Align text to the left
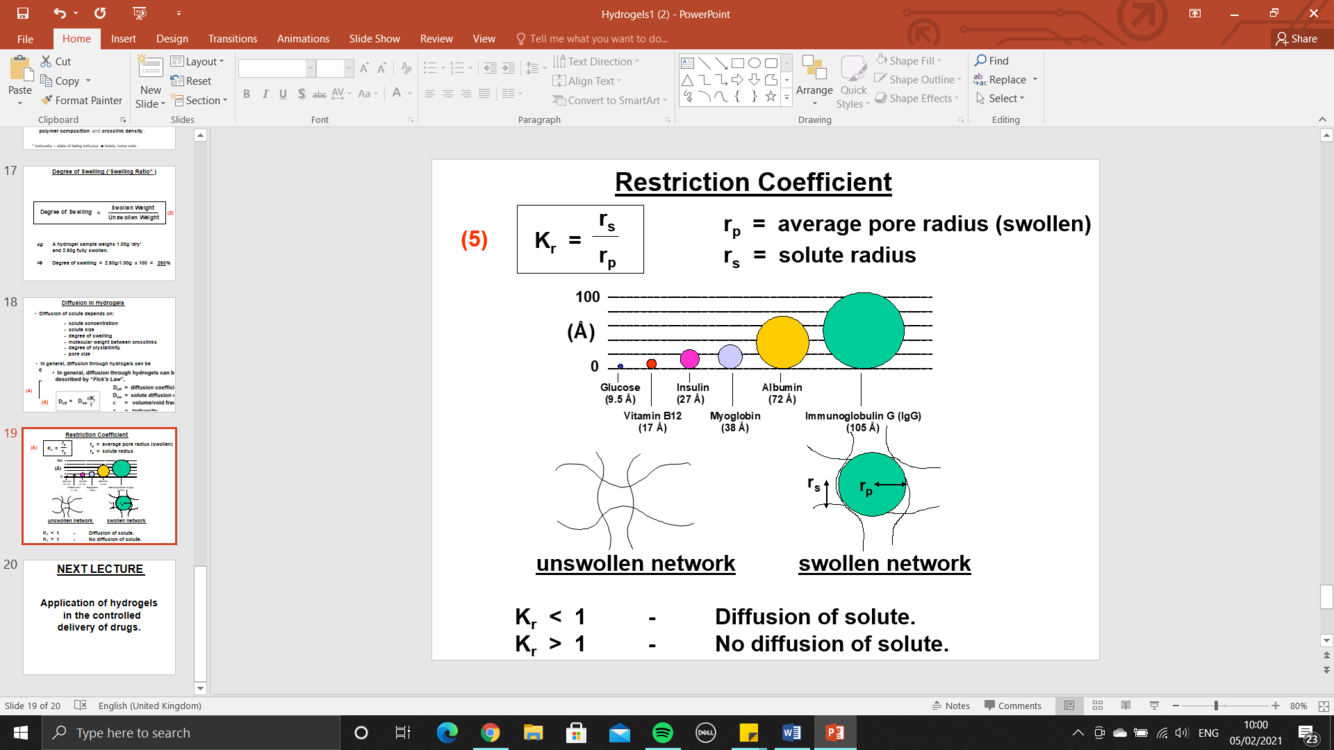The width and height of the screenshot is (1334, 750). point(429,94)
